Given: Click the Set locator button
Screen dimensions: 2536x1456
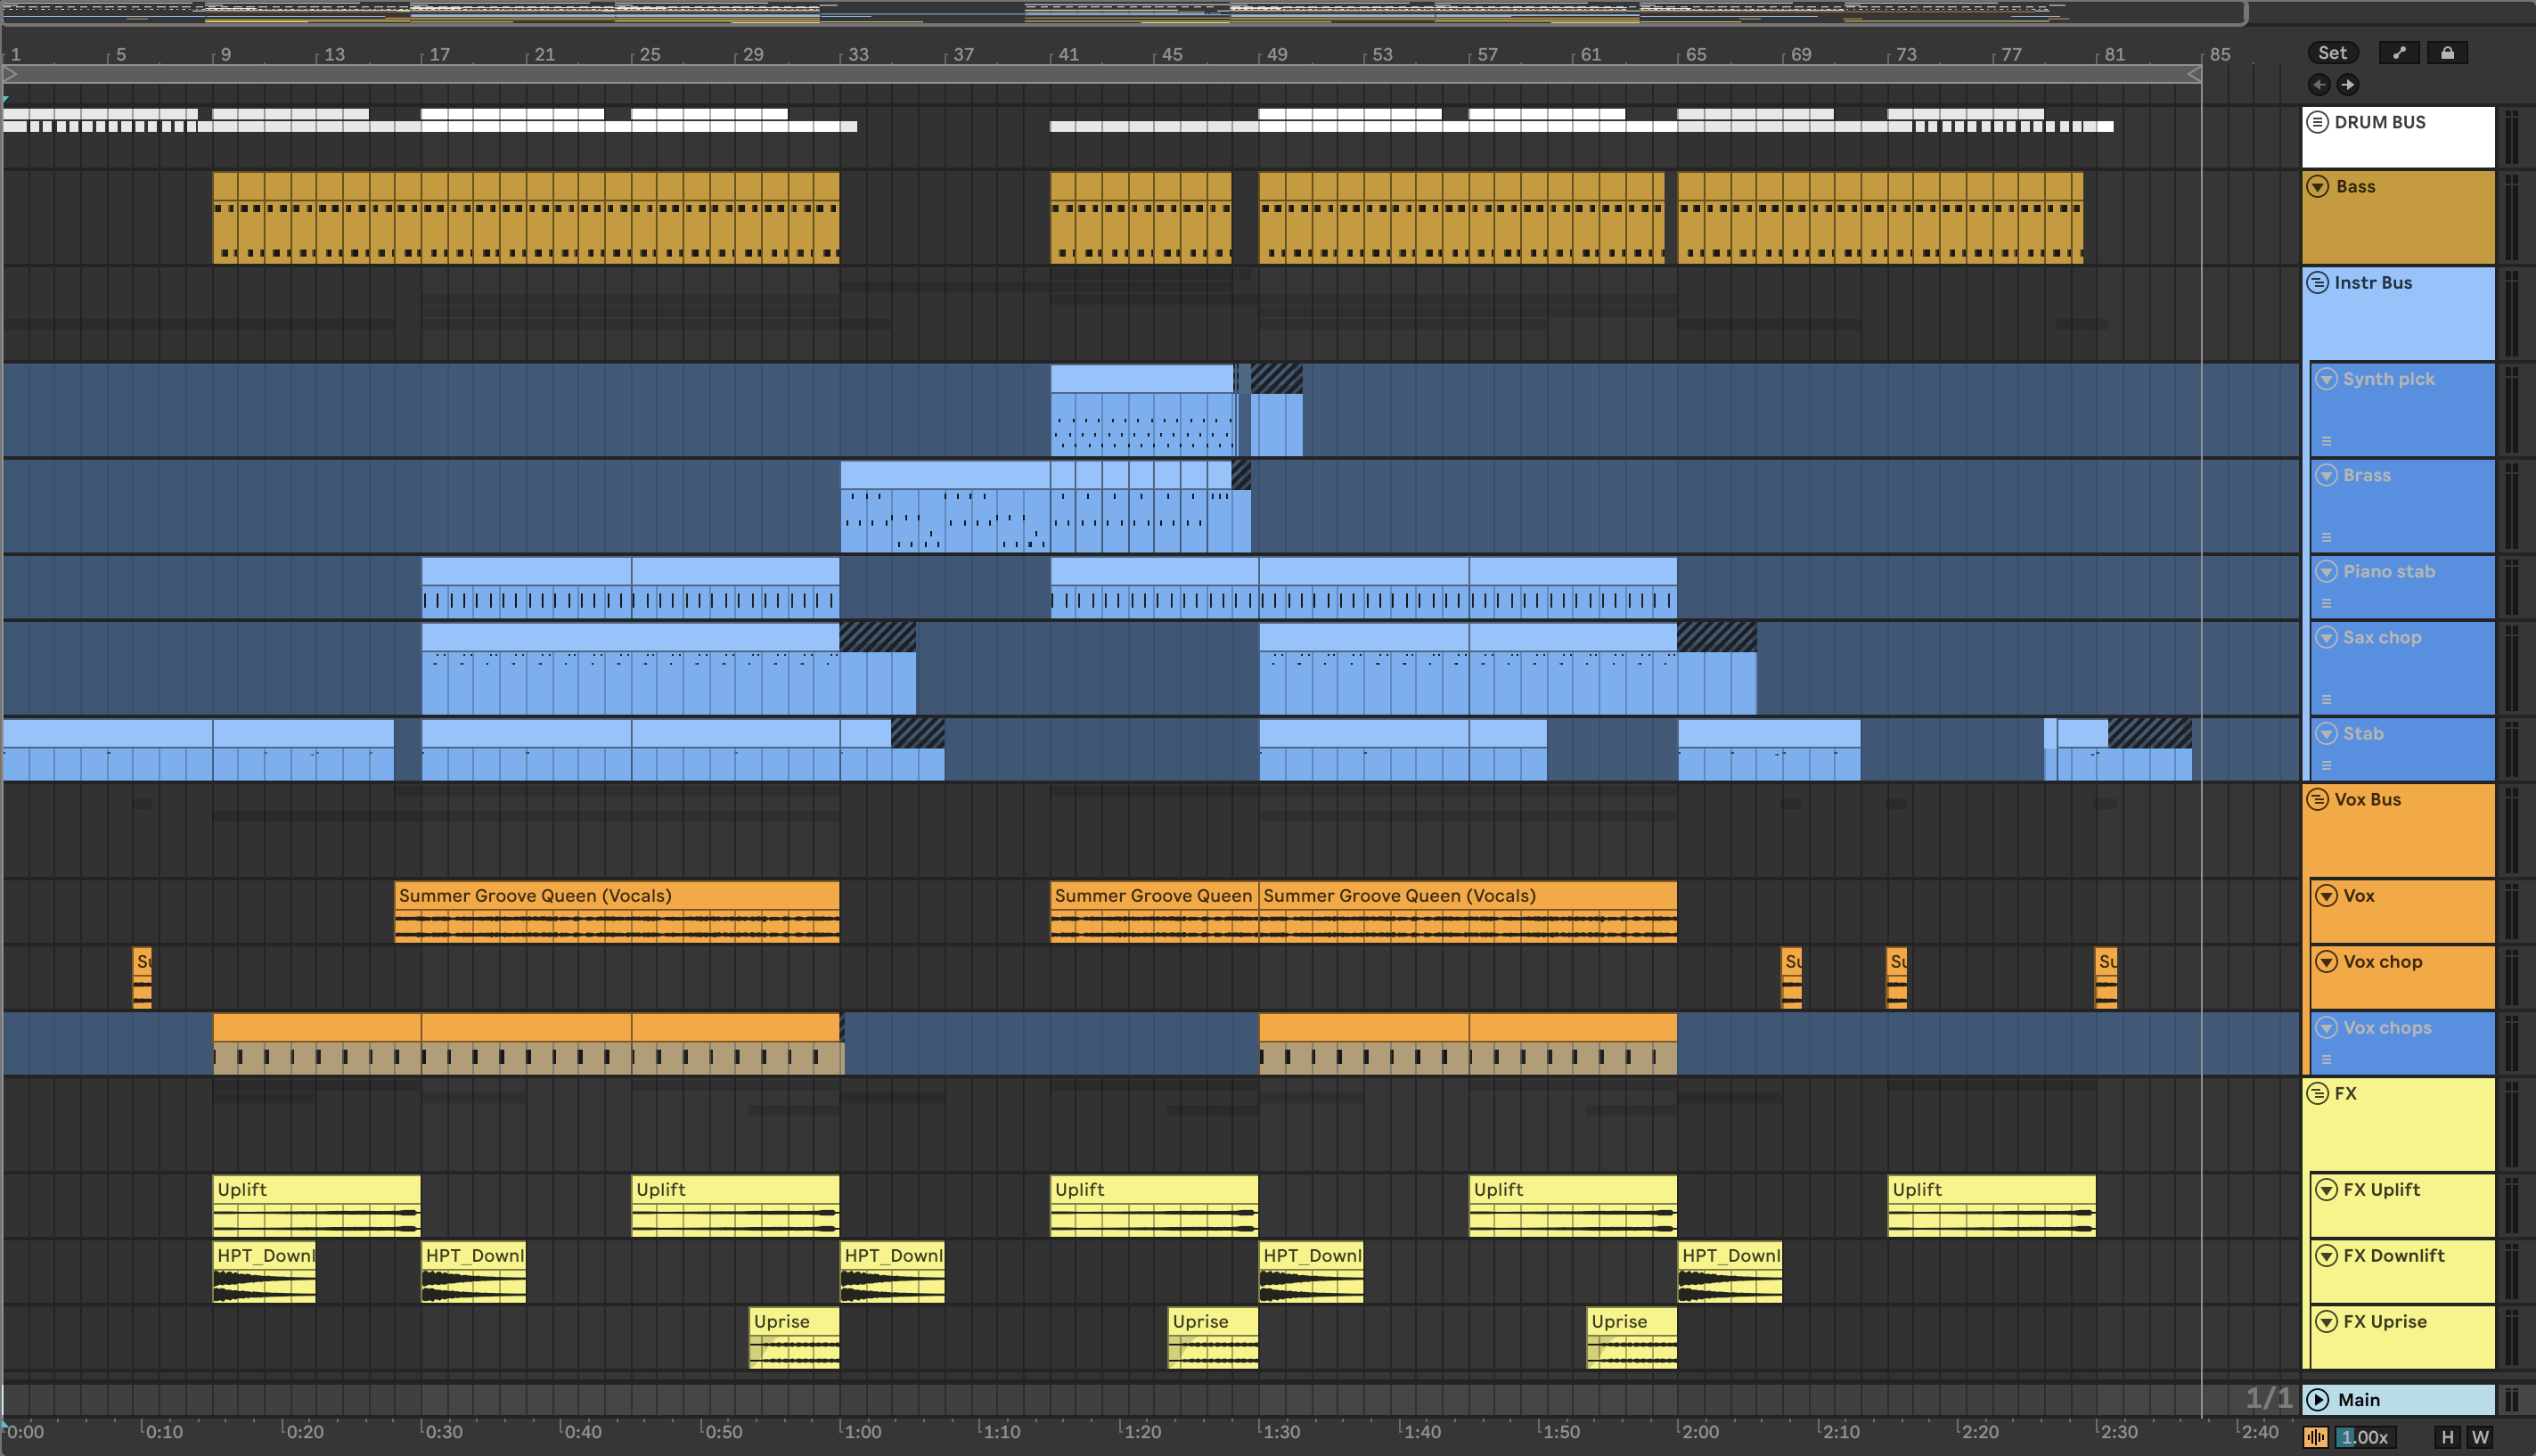Looking at the screenshot, I should 2332,53.
